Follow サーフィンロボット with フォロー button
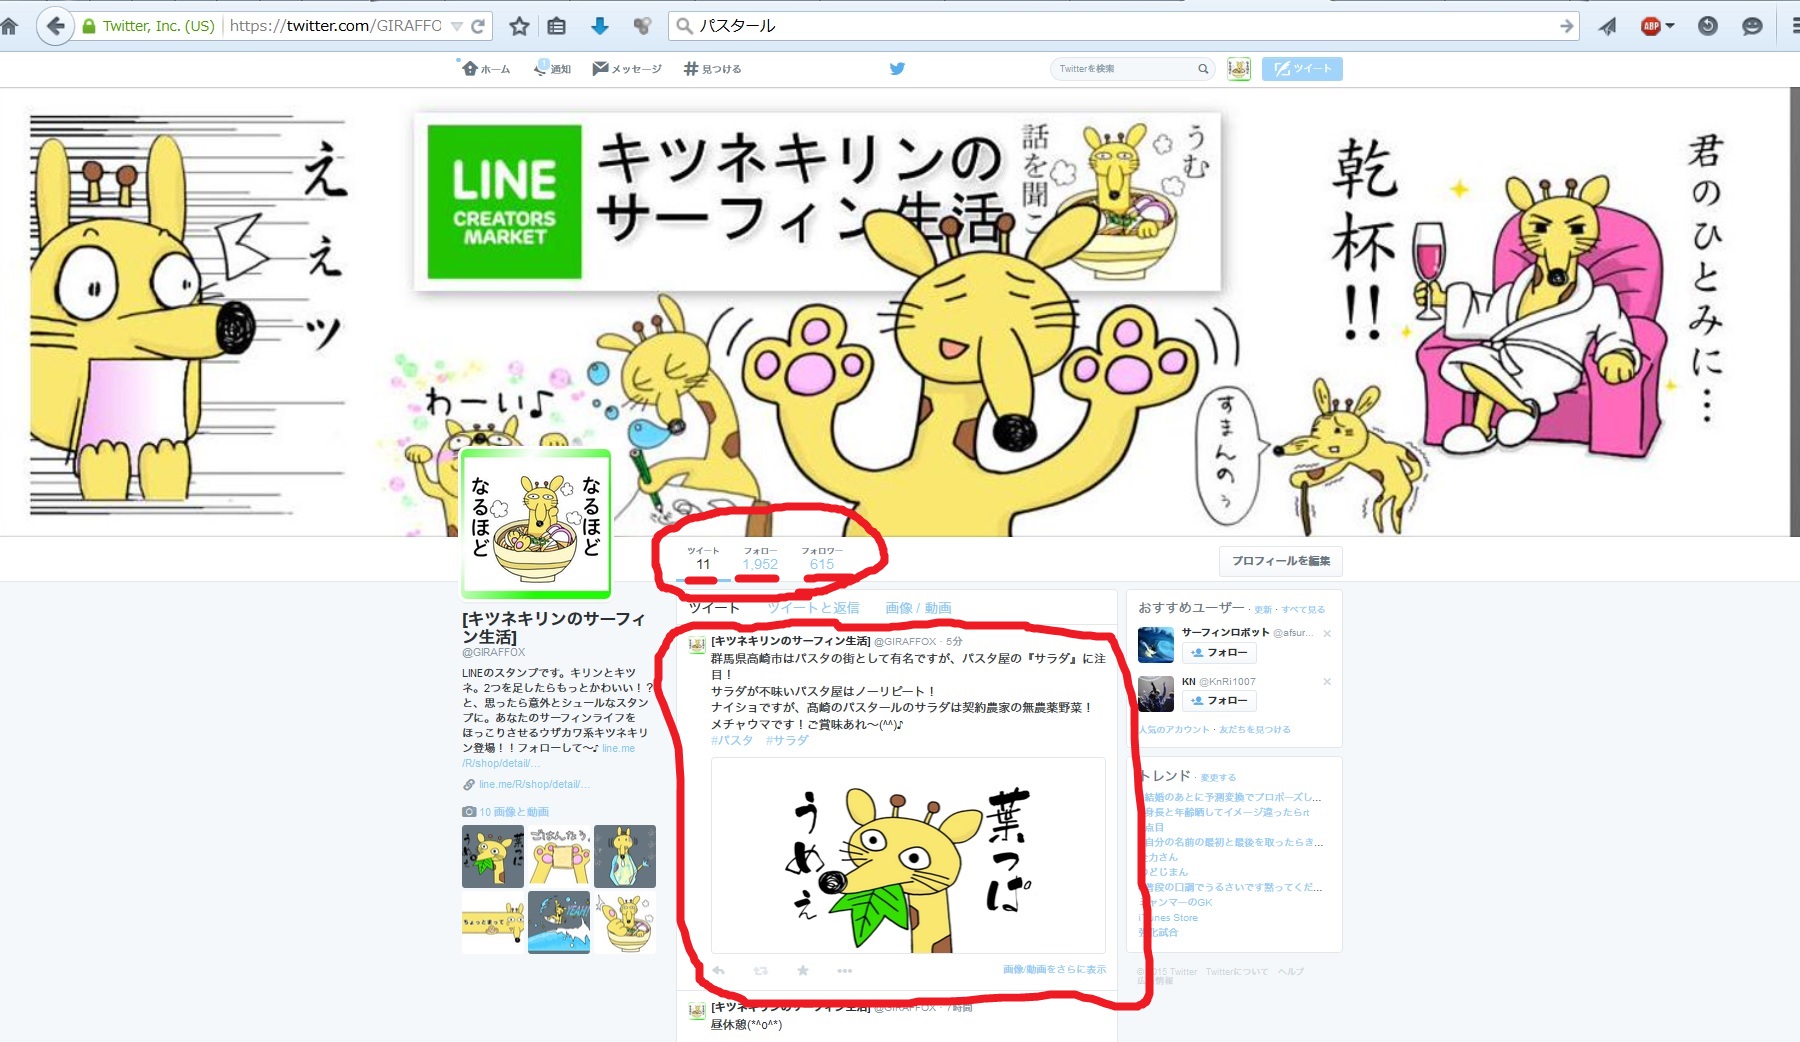Screen dimensions: 1800x1042 [1219, 653]
